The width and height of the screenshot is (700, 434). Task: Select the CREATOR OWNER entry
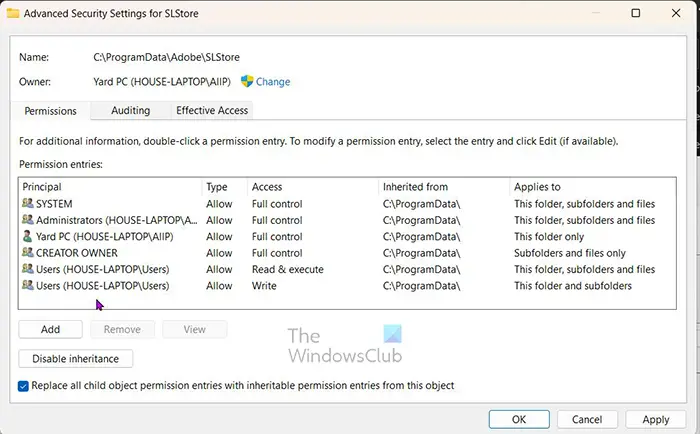[347, 253]
